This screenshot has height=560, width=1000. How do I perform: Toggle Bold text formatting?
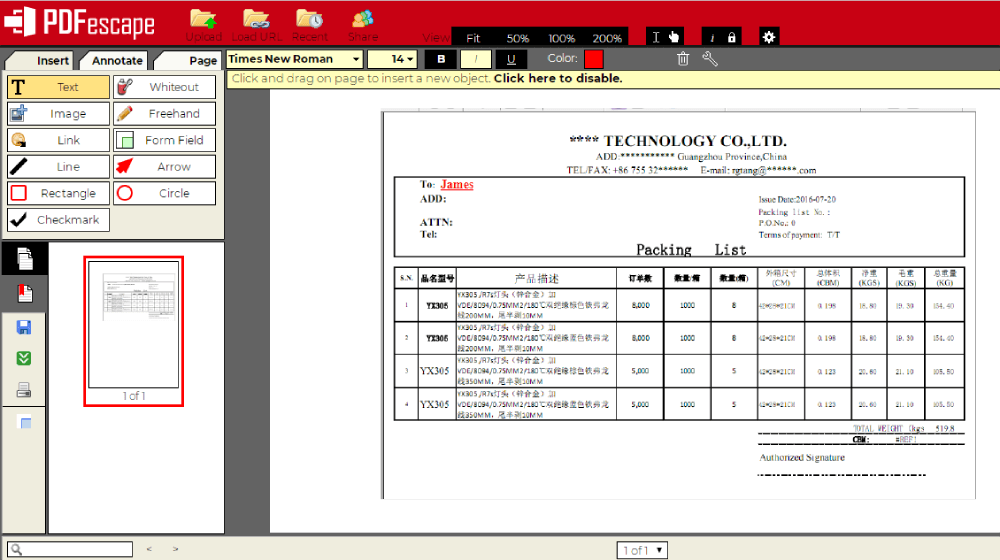(x=440, y=59)
